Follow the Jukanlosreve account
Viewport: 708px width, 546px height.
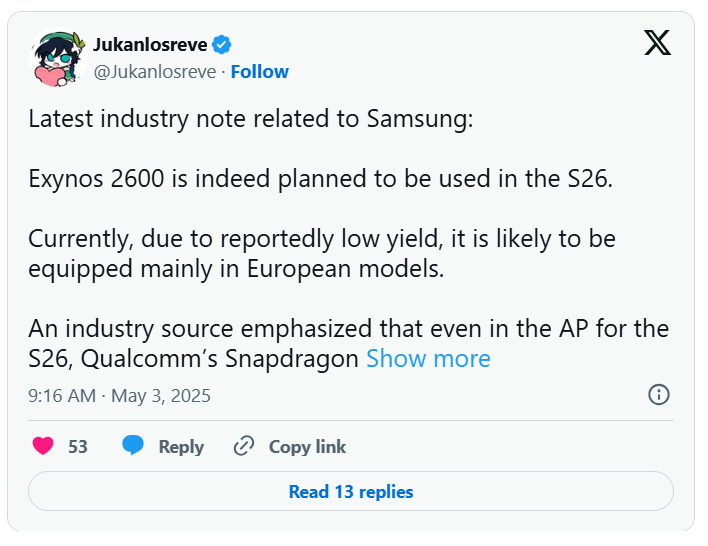click(260, 72)
